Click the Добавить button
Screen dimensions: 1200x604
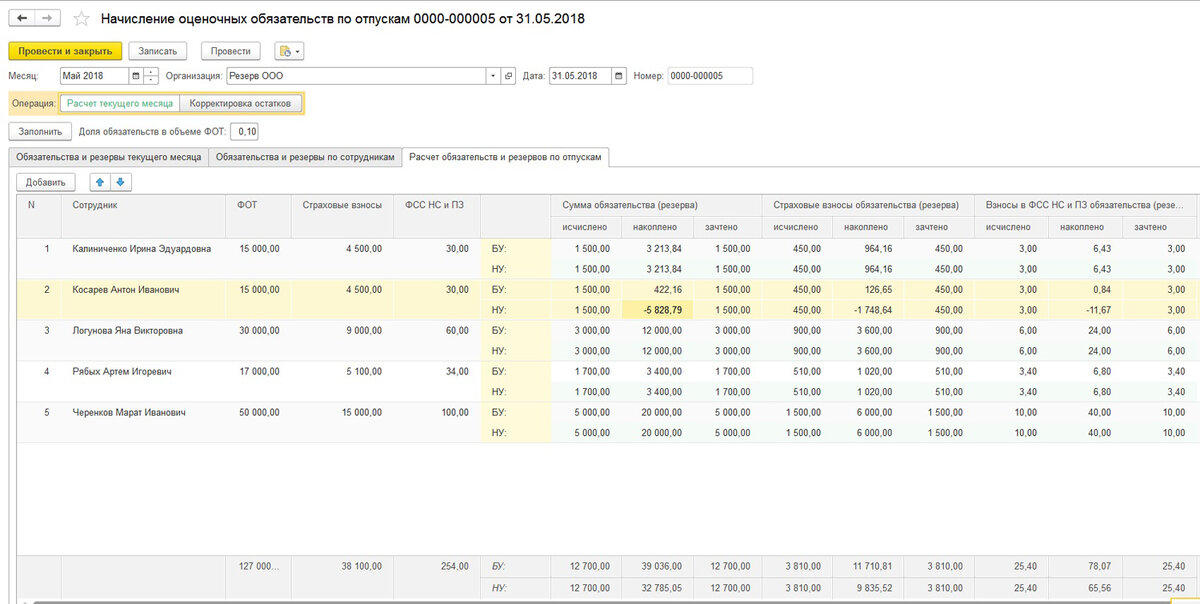click(46, 182)
